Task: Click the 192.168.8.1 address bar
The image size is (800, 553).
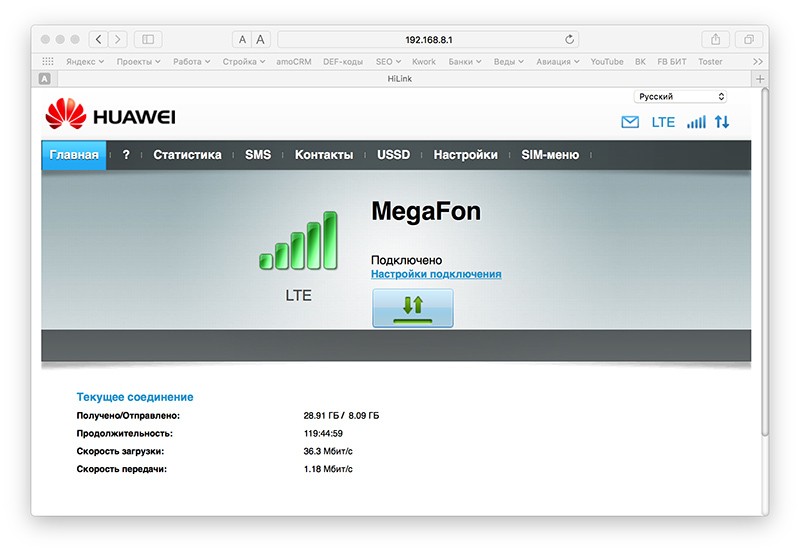Action: 428,39
